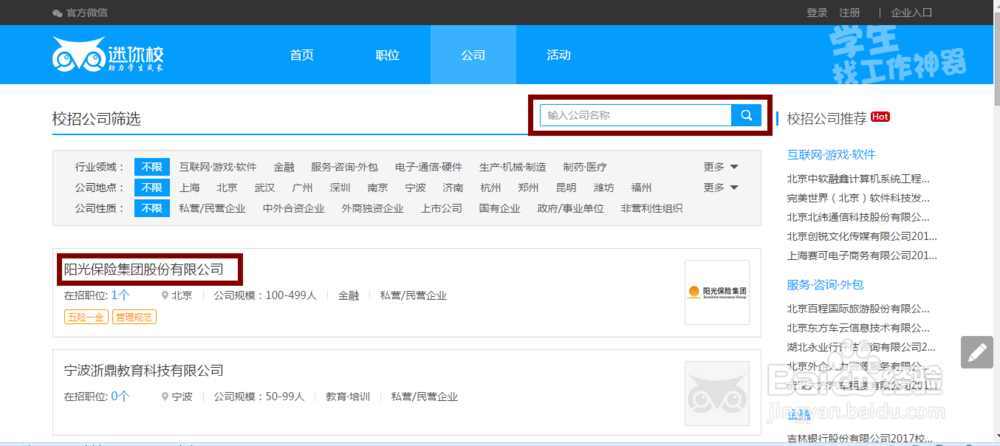
Task: Go to the 公司 nav tab
Action: click(473, 55)
